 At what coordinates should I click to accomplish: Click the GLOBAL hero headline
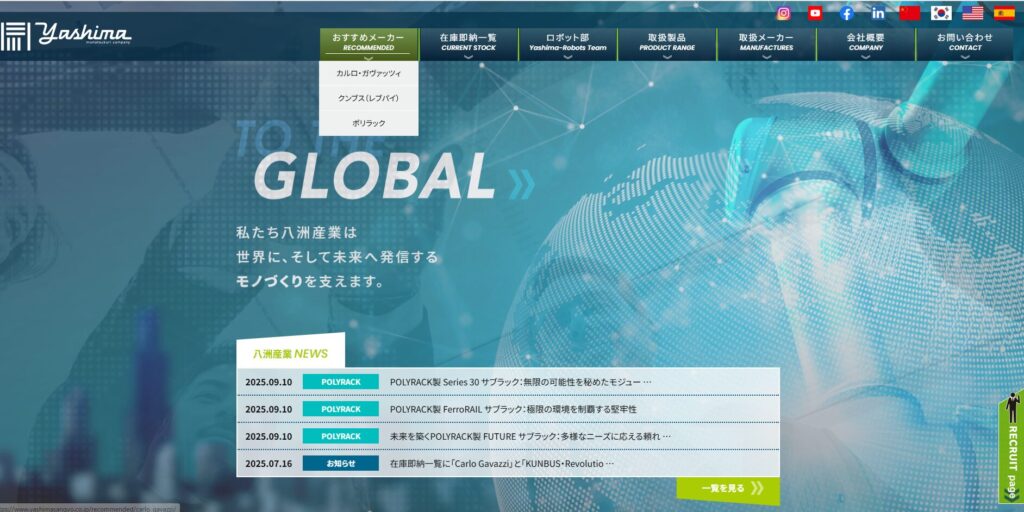pos(373,176)
